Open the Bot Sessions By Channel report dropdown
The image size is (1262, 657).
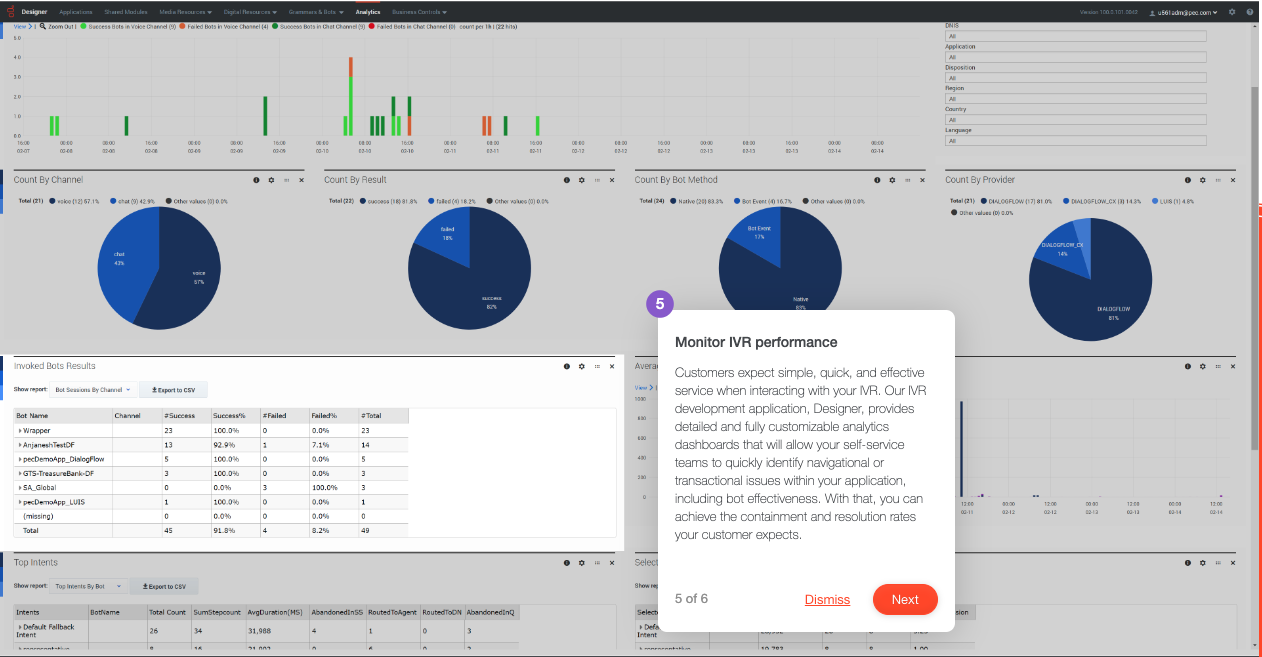click(93, 389)
